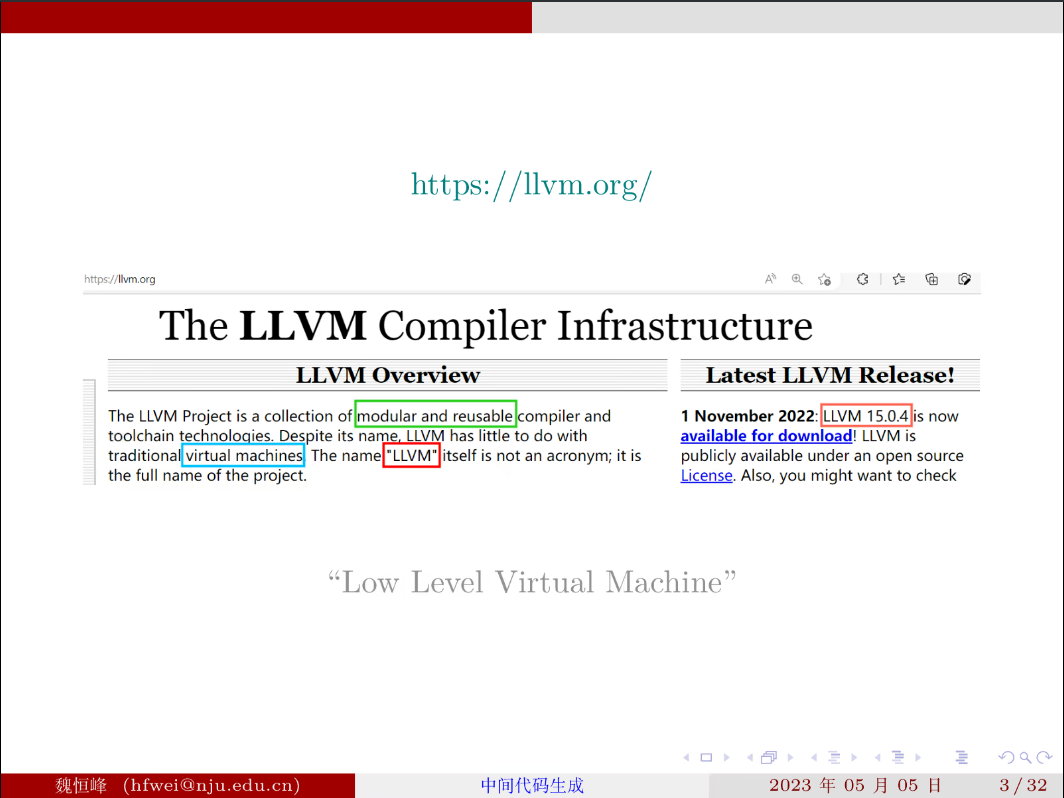Click the 'Latest LLVM Release!' header
This screenshot has height=798, width=1064.
[830, 375]
